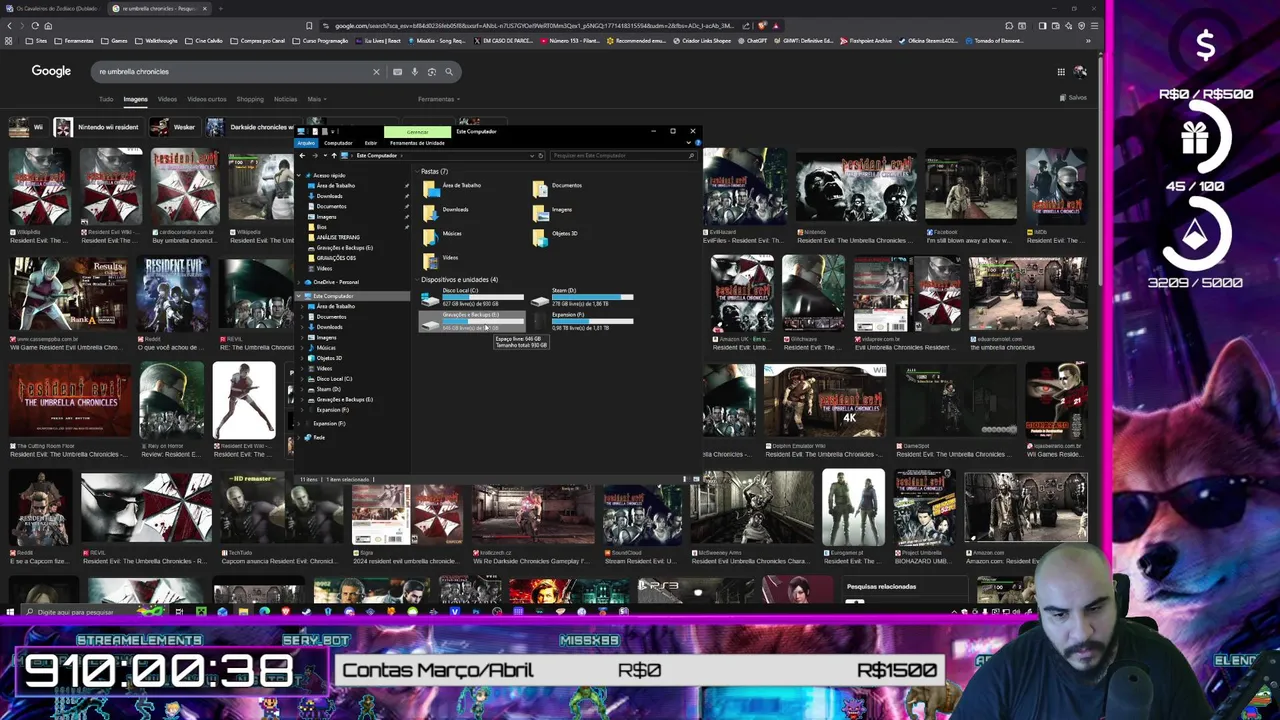Open the Google account avatar menu
Screen dimensions: 1280x720
pos(1080,72)
